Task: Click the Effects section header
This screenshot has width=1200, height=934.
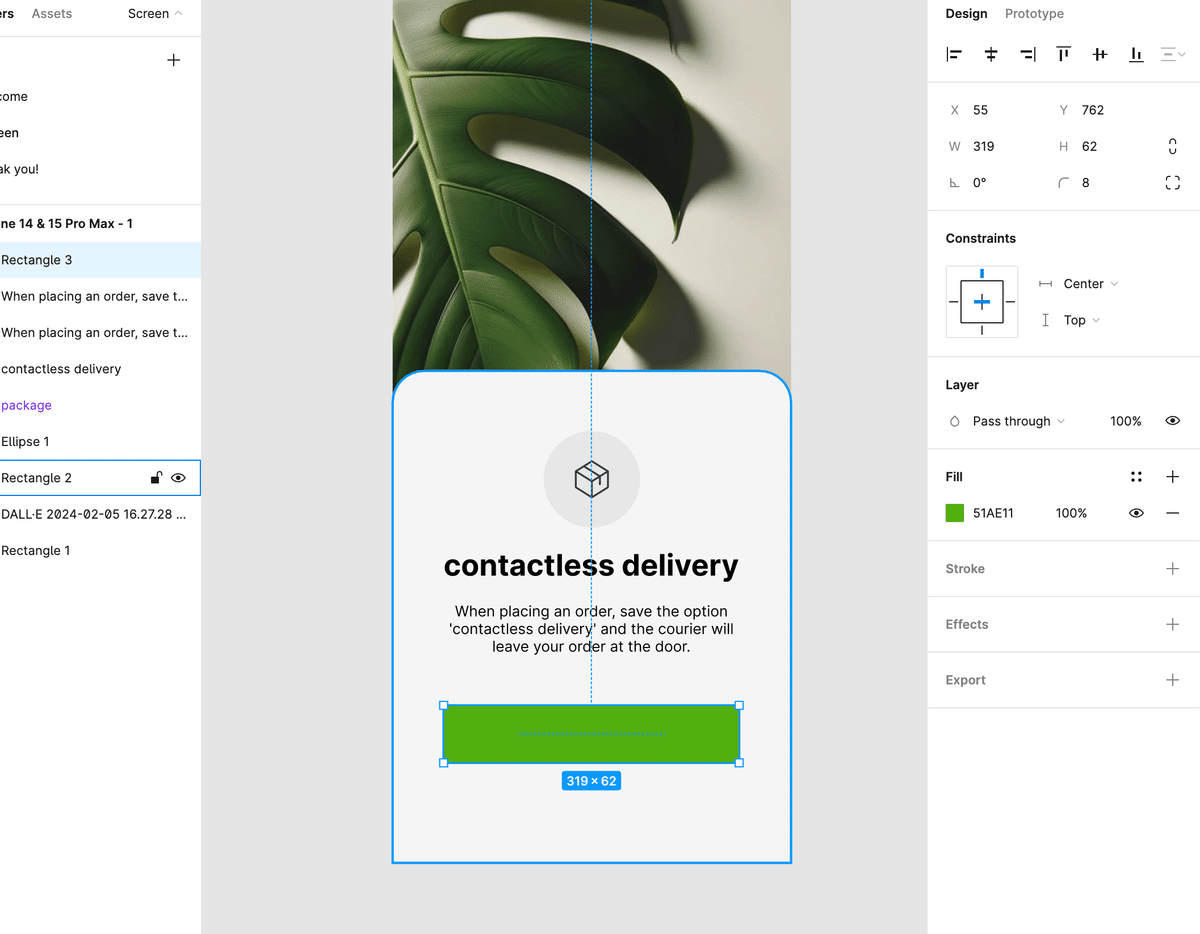Action: (967, 624)
